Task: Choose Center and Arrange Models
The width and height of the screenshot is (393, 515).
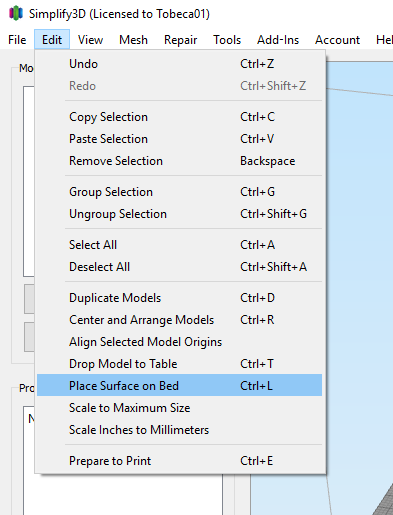Action: tap(179, 320)
